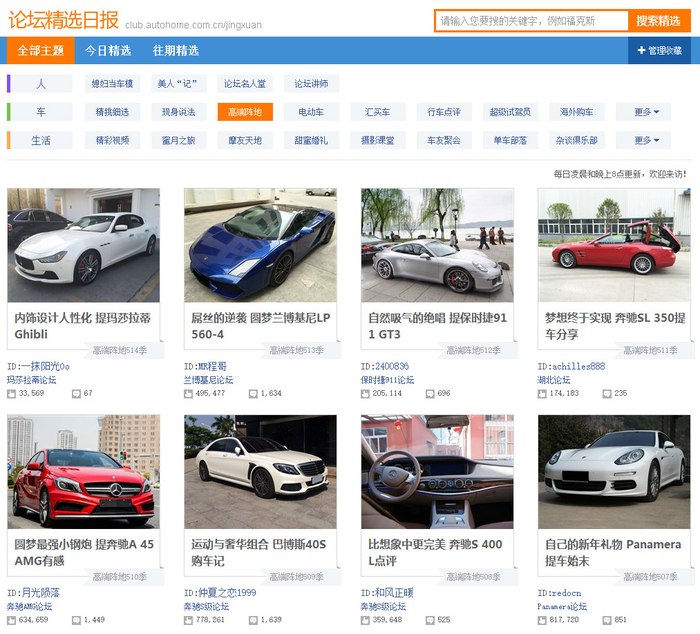The image size is (700, 634).
Task: Select the 全部主题 tab
Action: [41, 50]
